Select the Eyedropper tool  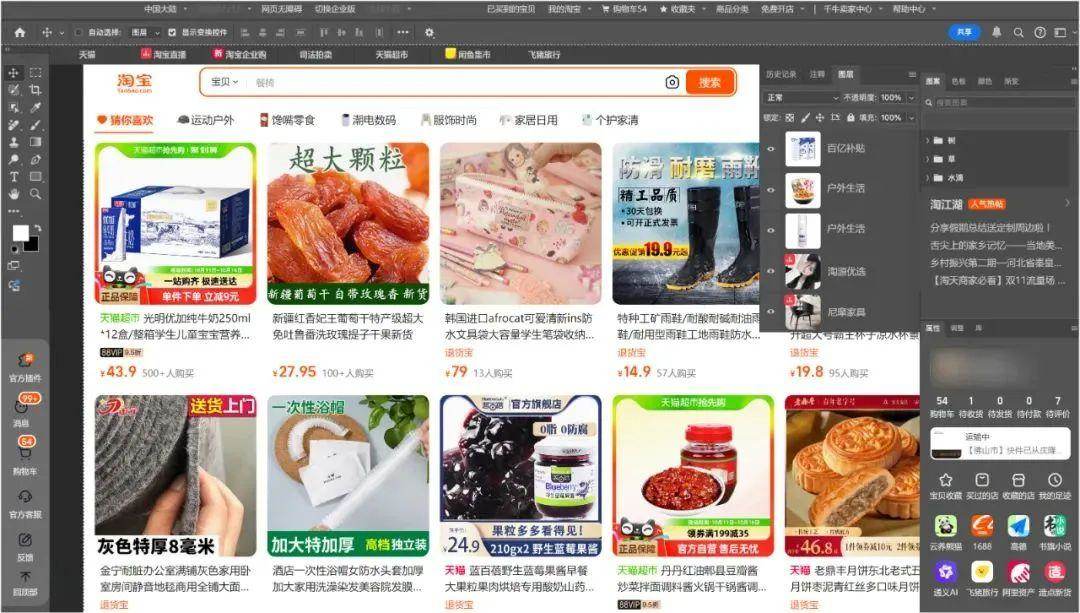click(x=35, y=107)
